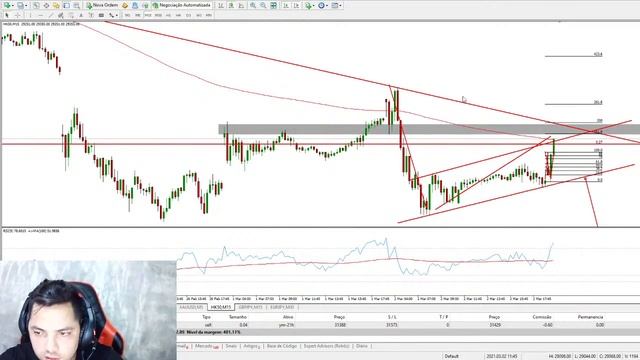640x360 pixels.
Task: Switch chart to candlesticks style
Action: pos(231,5)
